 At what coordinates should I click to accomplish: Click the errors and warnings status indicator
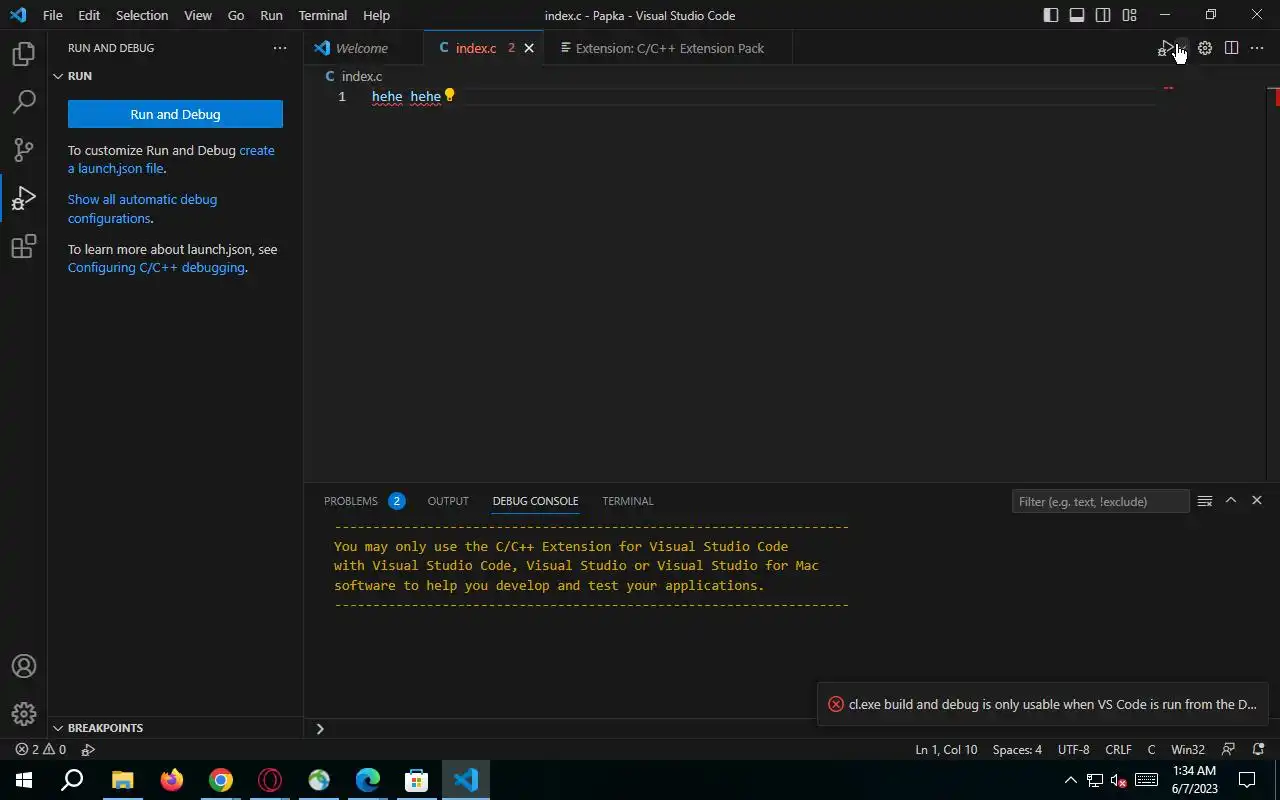click(x=41, y=749)
